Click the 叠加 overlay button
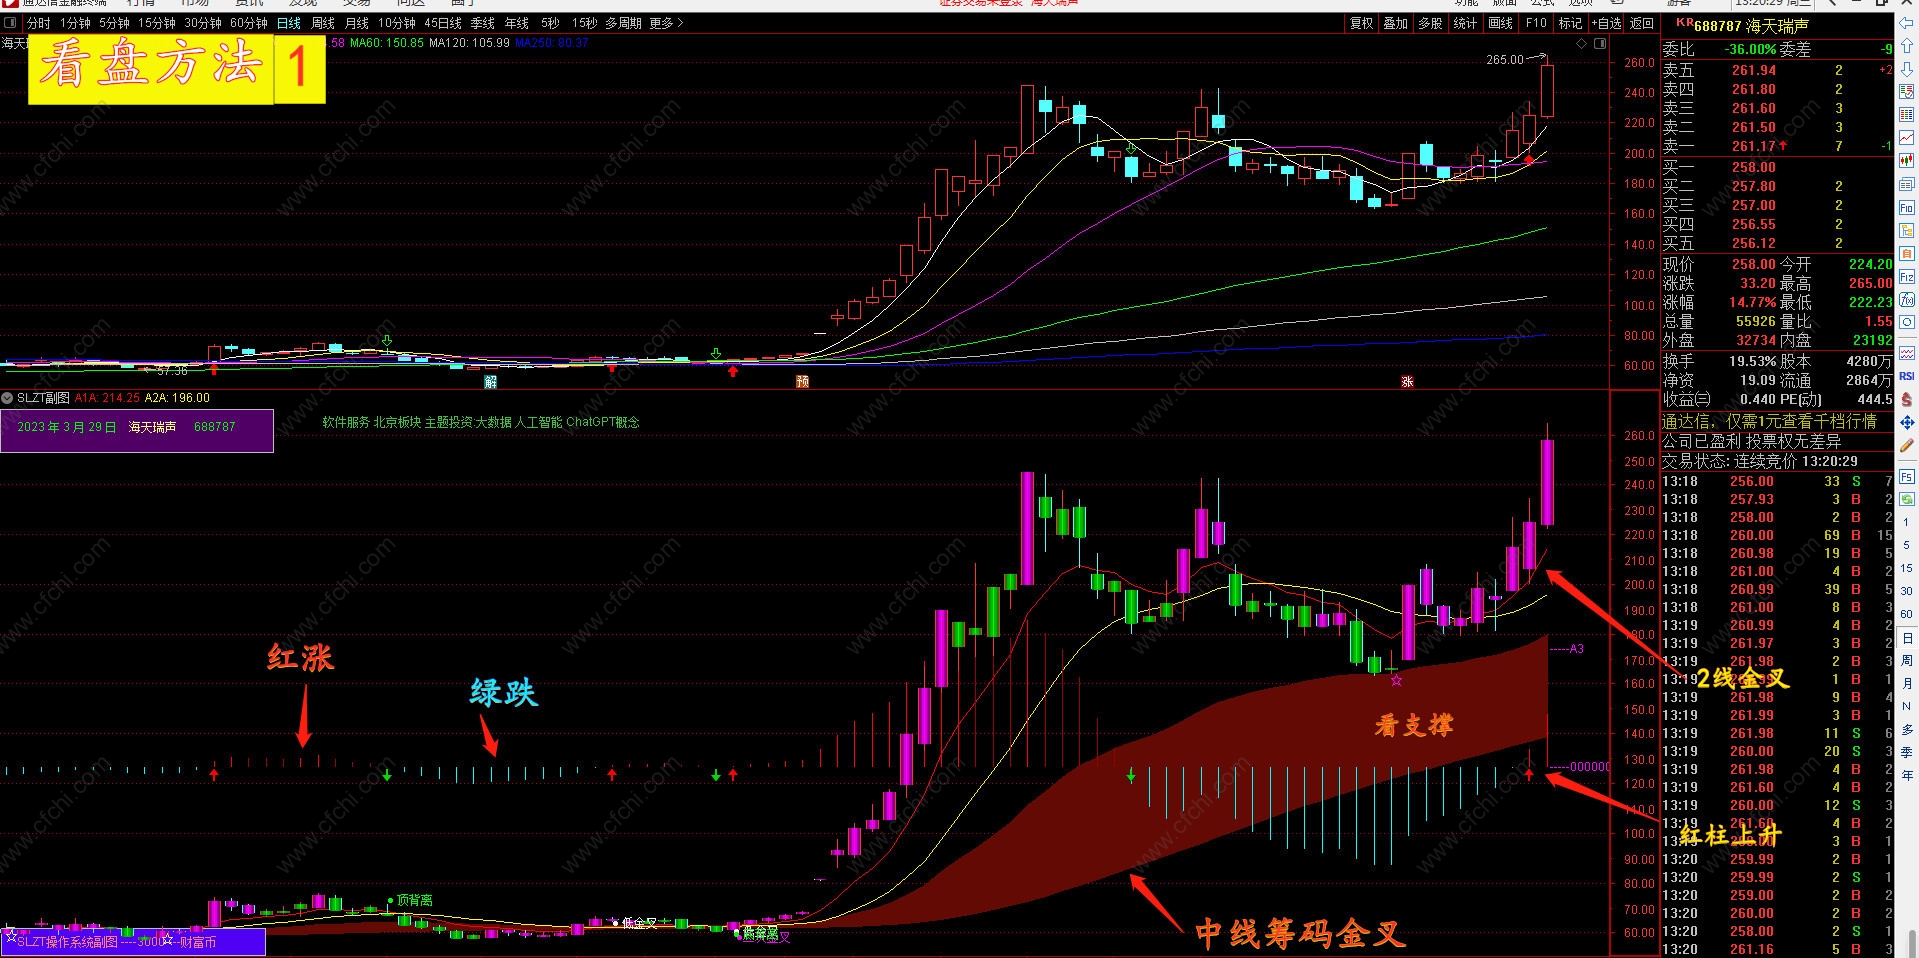This screenshot has height=958, width=1919. tap(1396, 23)
